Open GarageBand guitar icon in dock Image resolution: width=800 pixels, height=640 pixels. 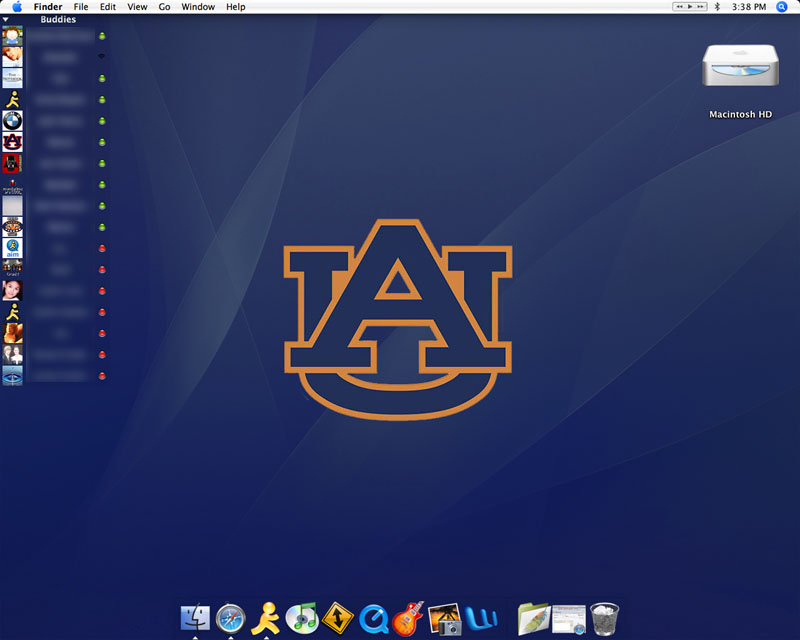[409, 619]
